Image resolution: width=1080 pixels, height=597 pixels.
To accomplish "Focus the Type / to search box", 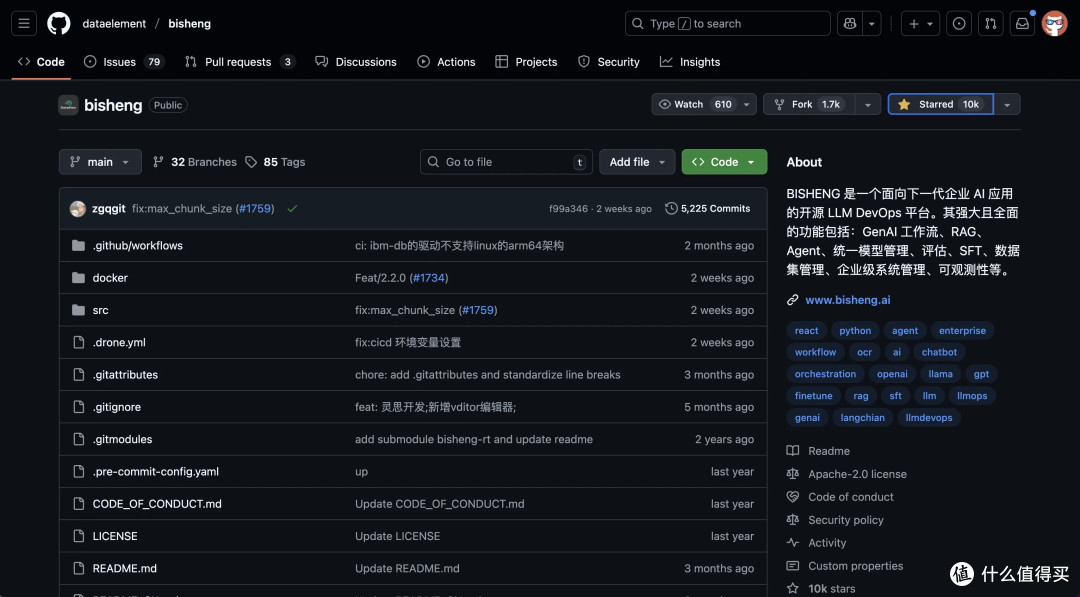I will click(727, 23).
